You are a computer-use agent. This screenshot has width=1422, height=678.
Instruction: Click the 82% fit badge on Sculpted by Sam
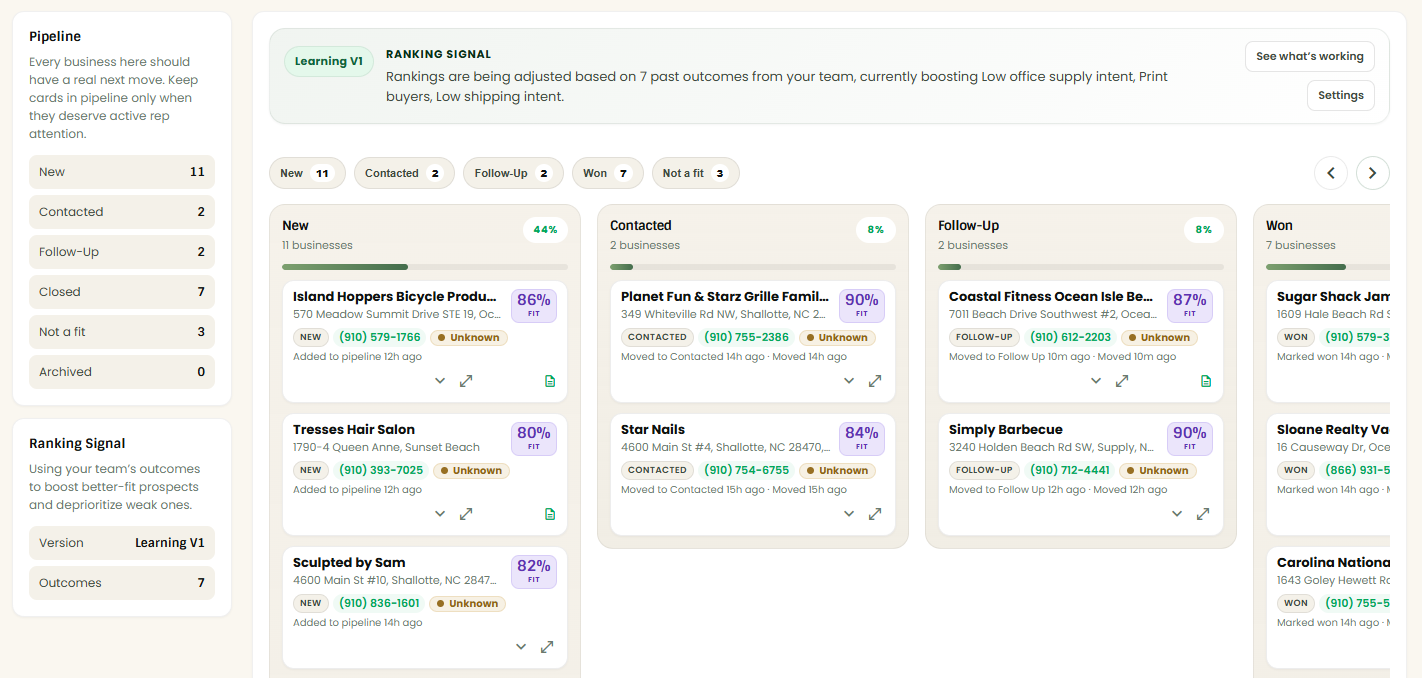(534, 572)
